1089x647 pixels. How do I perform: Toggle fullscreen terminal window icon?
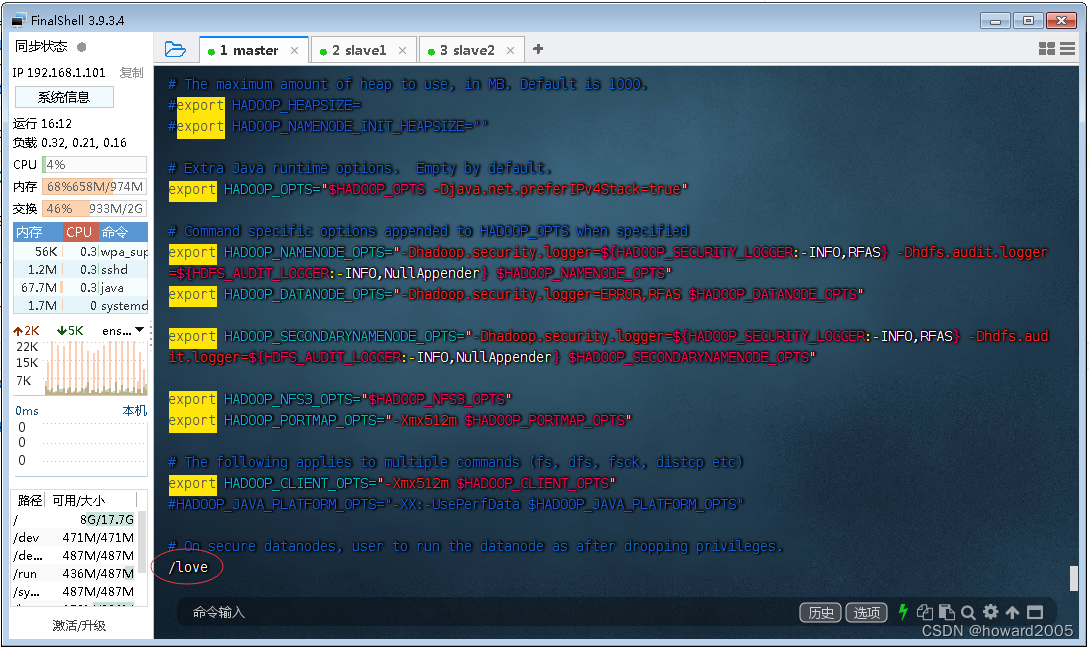click(x=1035, y=612)
